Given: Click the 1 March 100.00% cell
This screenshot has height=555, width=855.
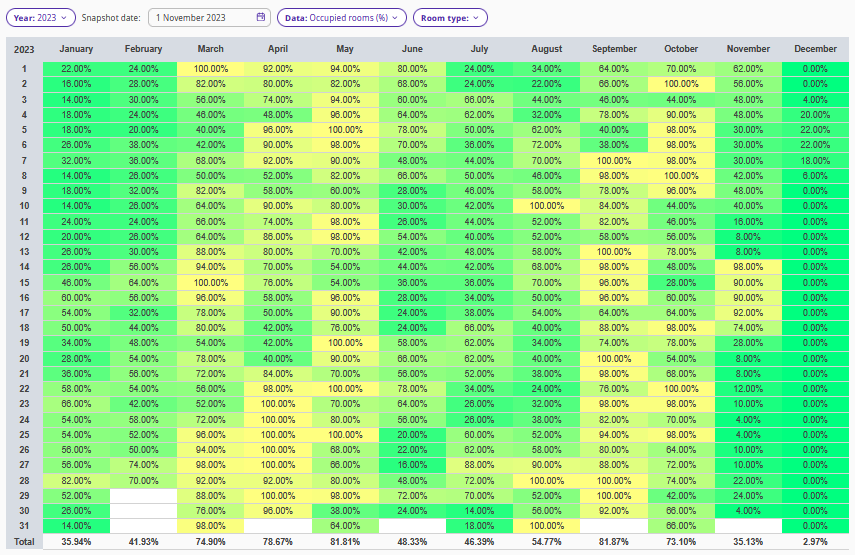Looking at the screenshot, I should click(210, 68).
